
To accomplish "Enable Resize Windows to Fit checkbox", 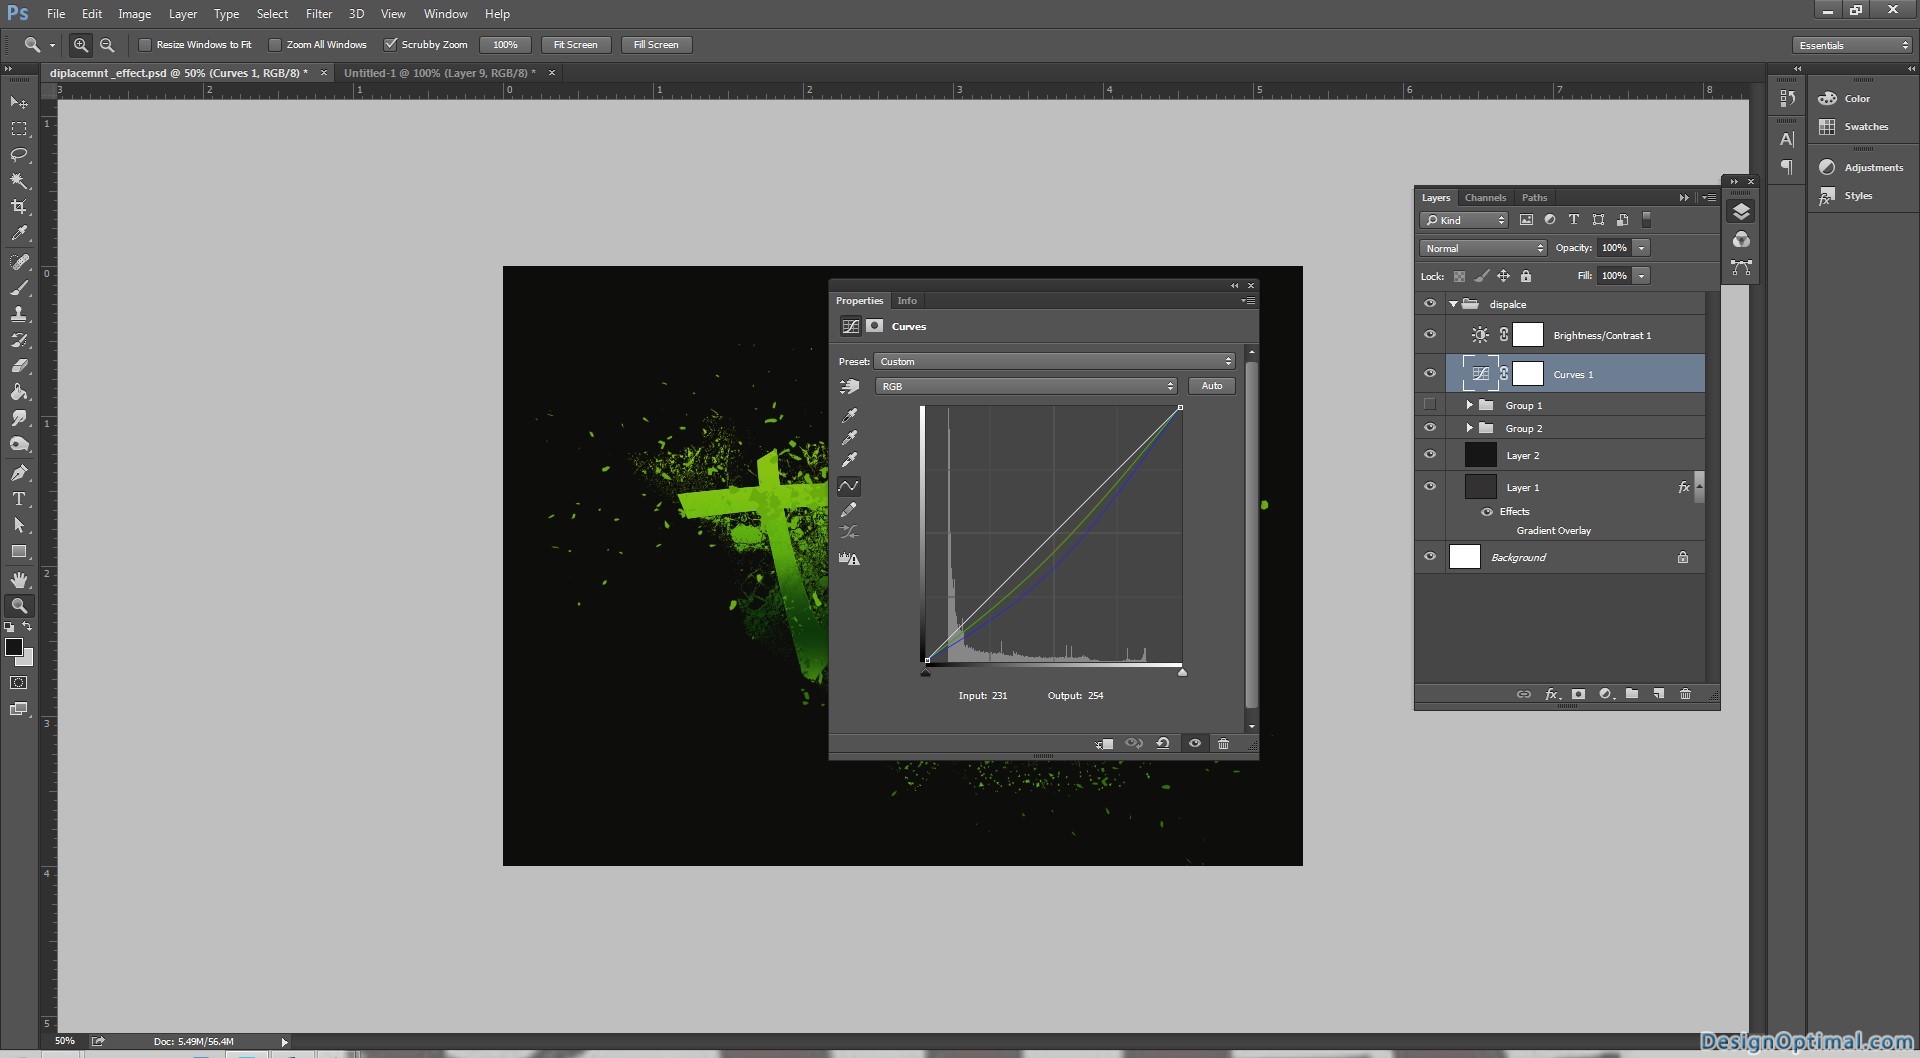I will pos(145,45).
